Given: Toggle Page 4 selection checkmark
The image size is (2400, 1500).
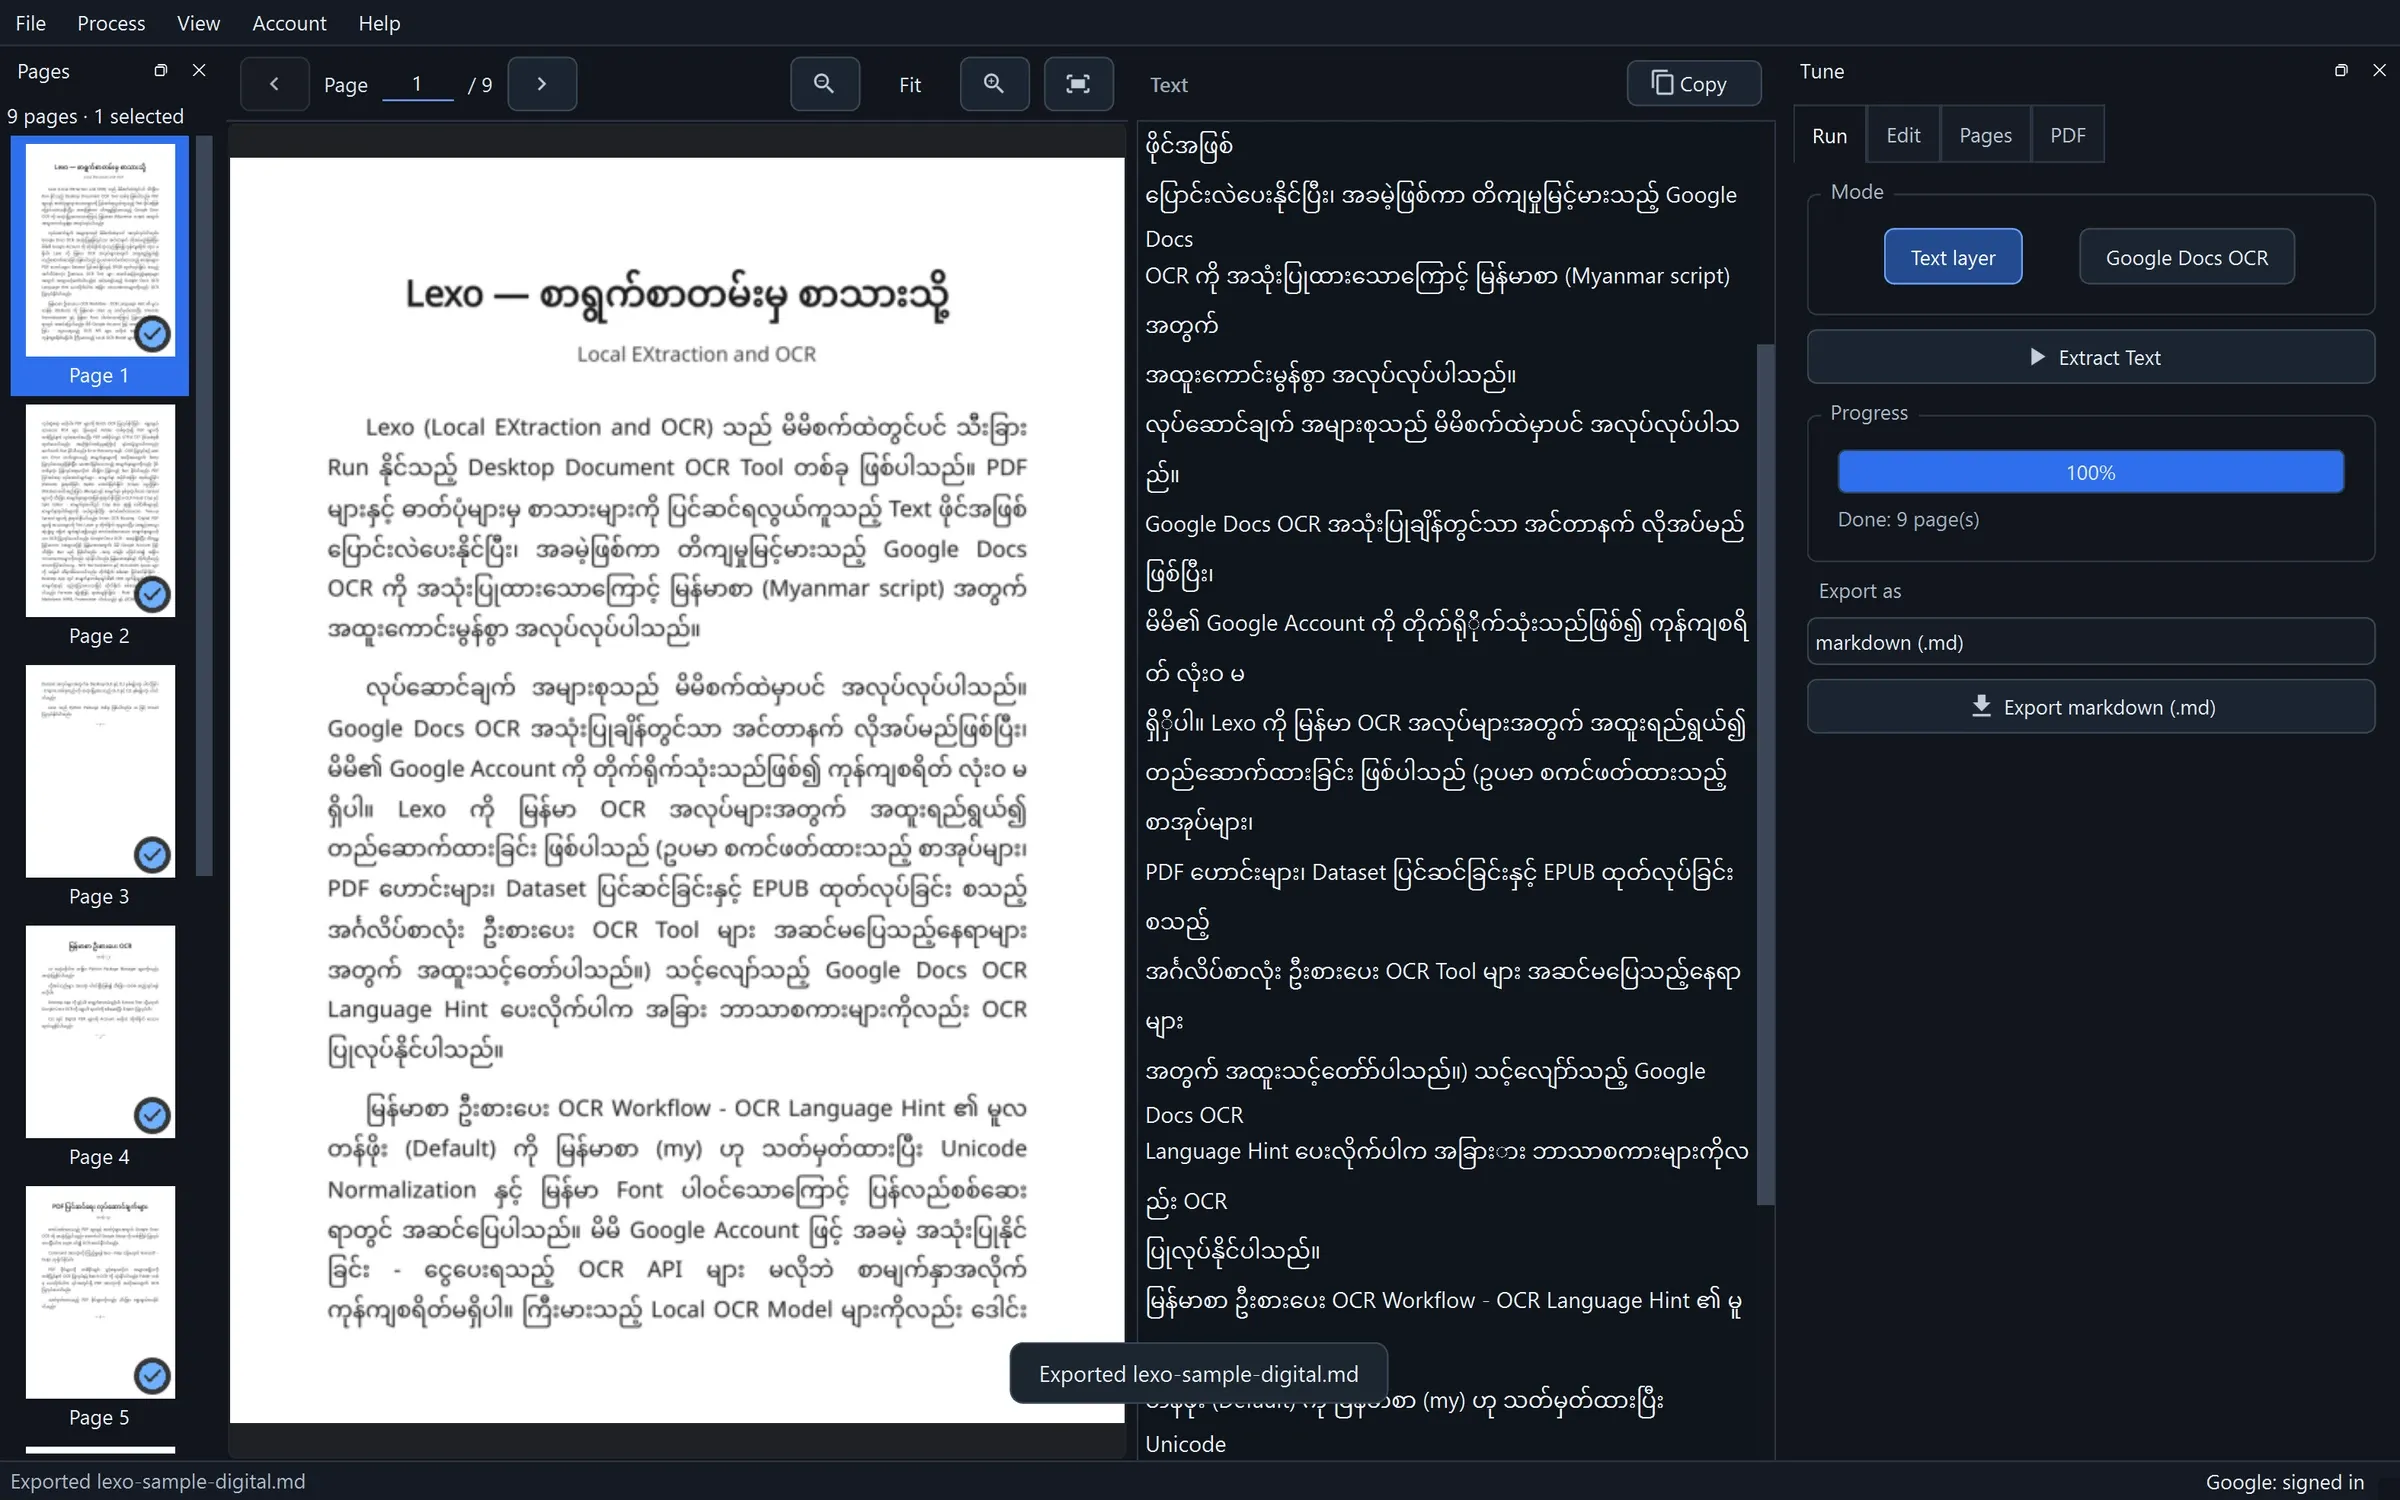Looking at the screenshot, I should click(152, 1115).
